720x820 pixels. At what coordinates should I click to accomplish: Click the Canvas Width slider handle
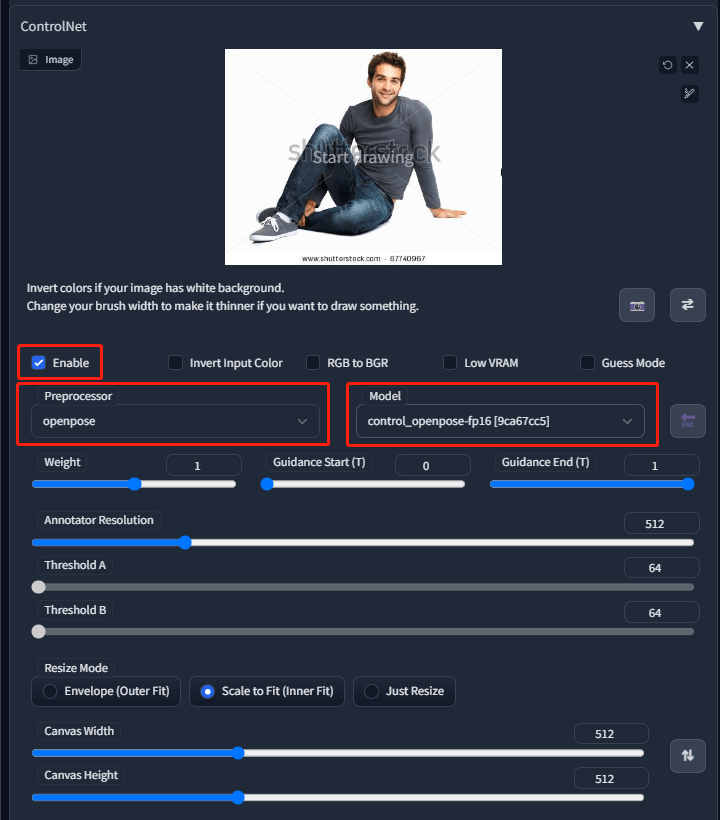238,753
